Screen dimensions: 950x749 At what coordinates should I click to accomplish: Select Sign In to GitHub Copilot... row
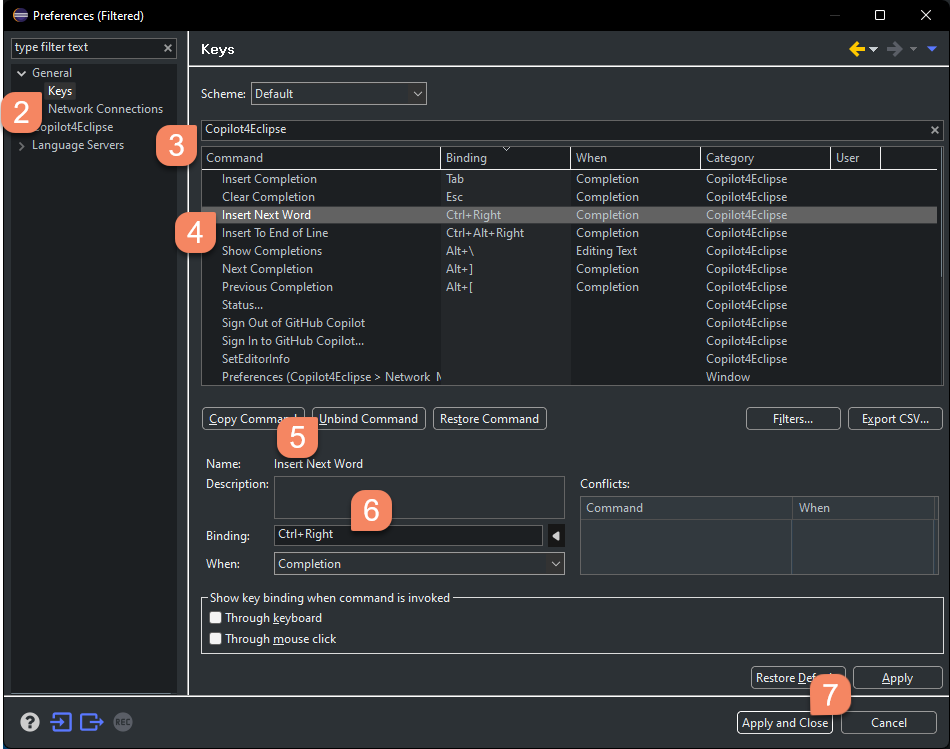click(x=569, y=341)
